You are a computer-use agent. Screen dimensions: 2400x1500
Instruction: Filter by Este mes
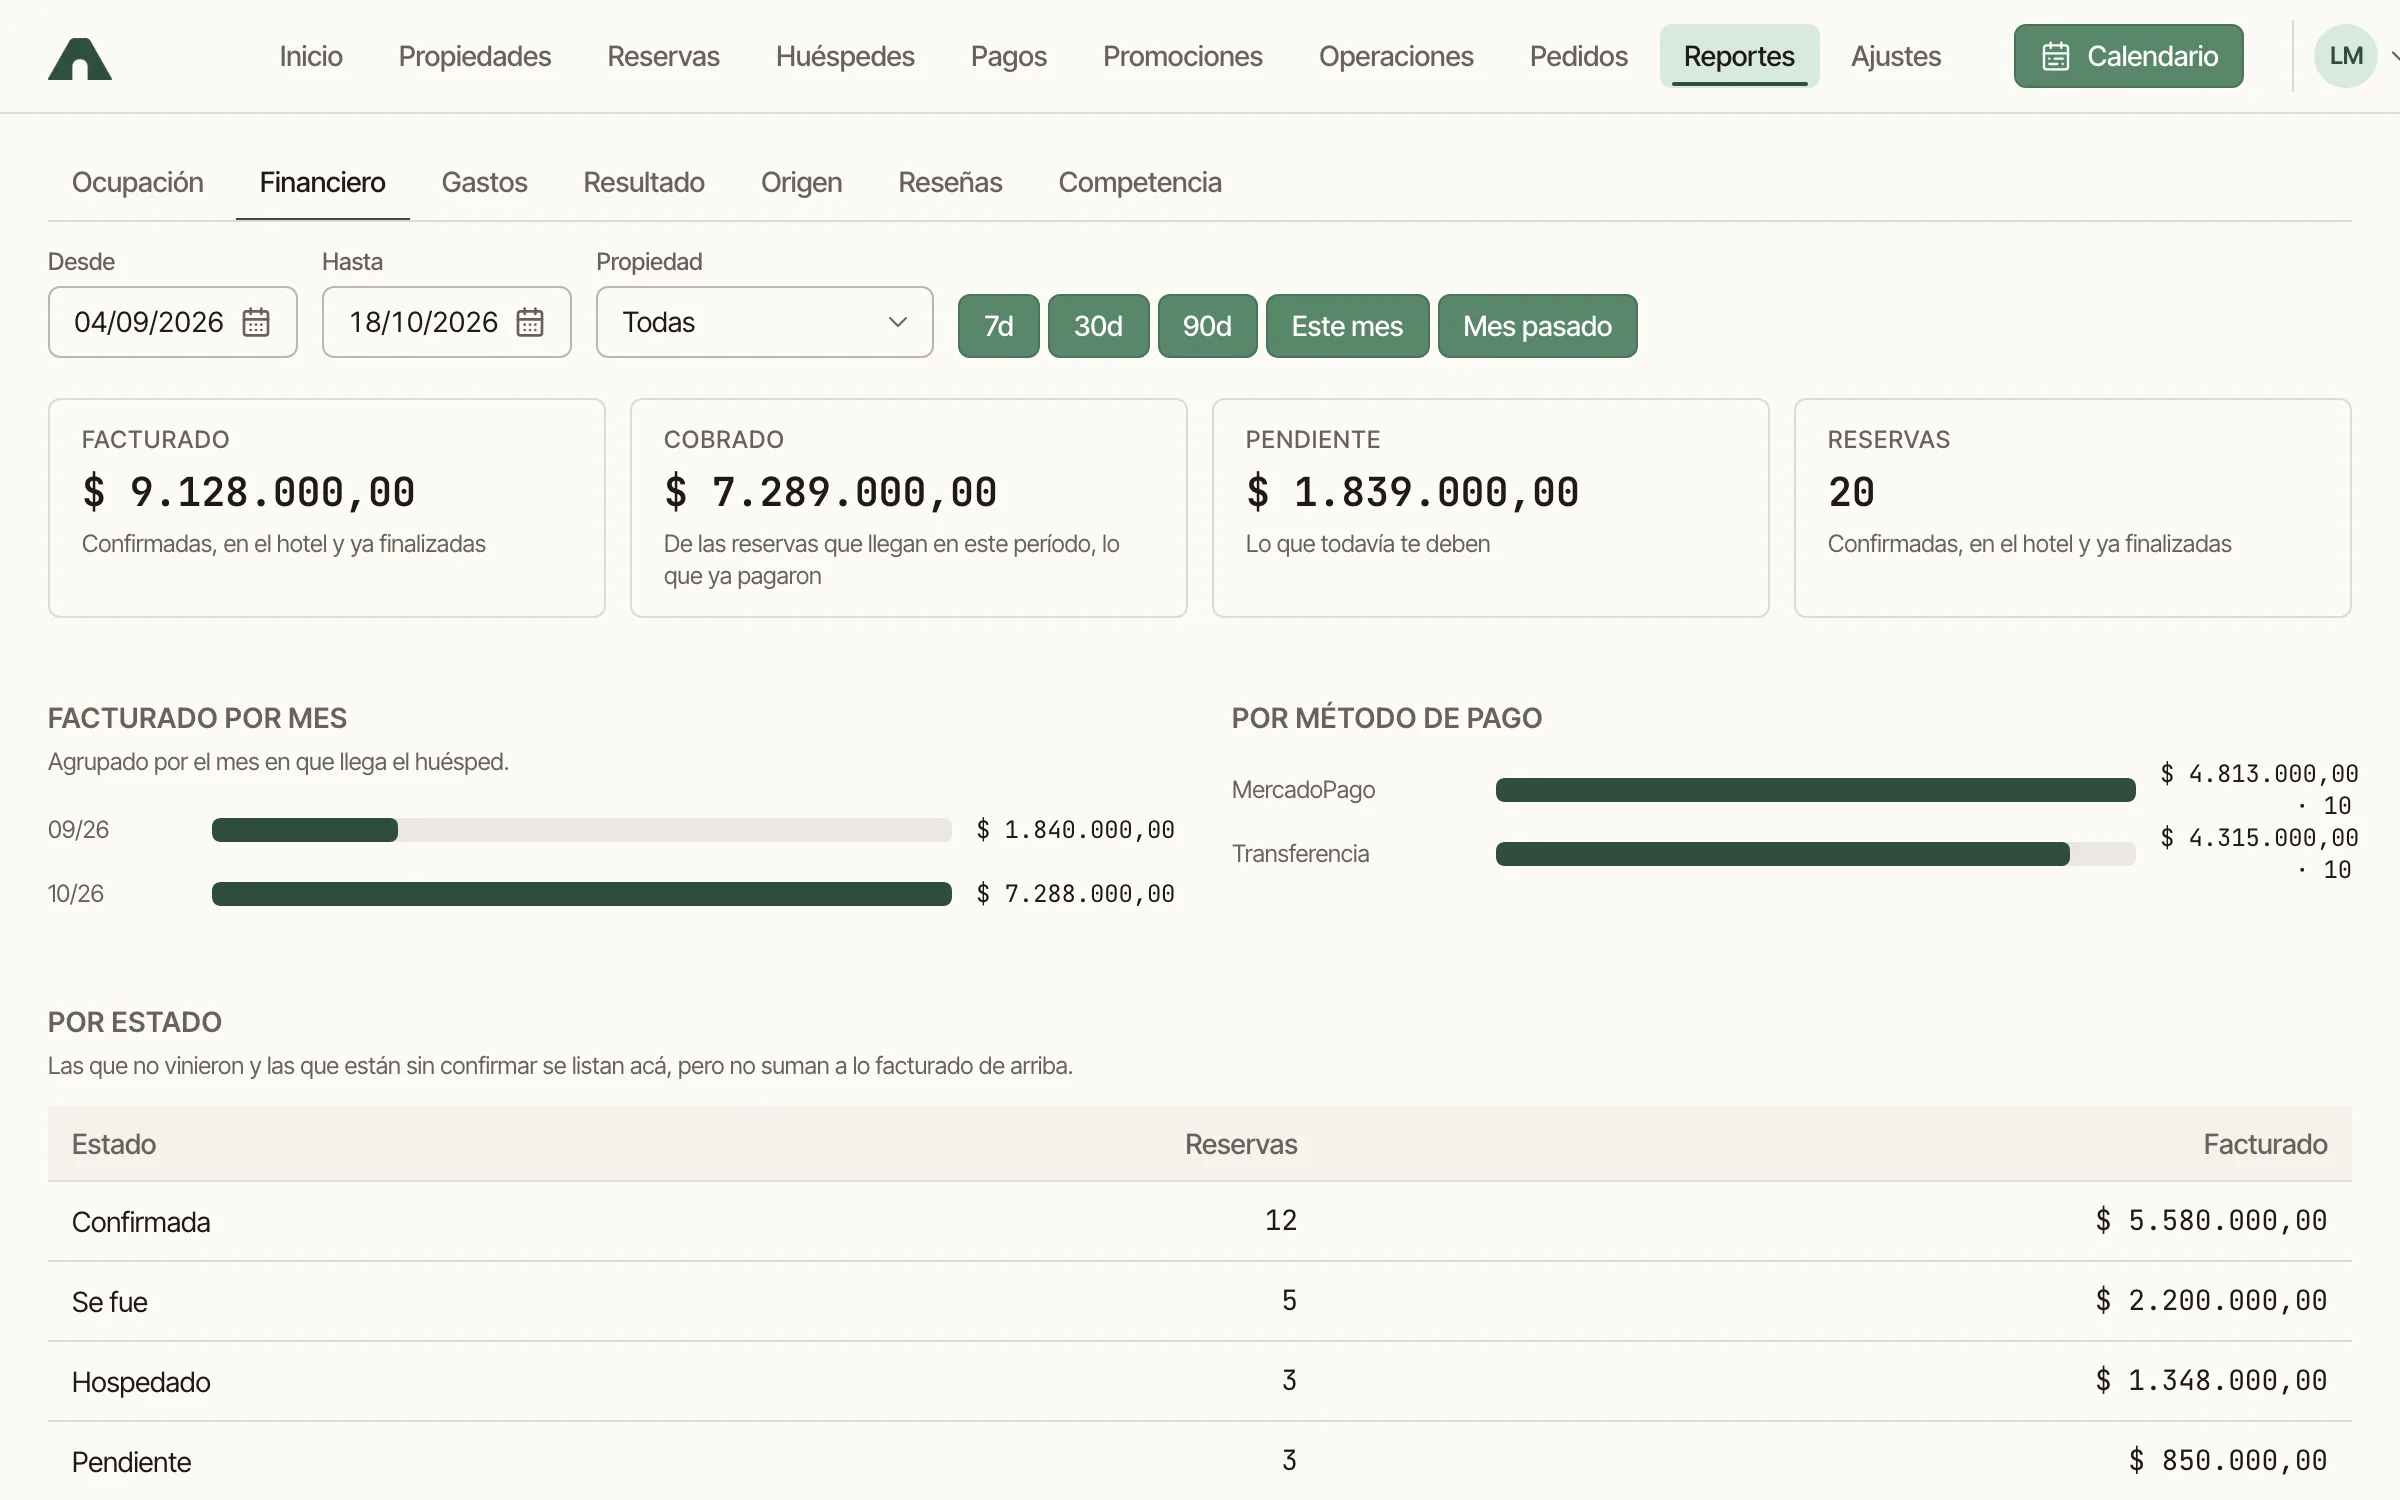coord(1347,326)
